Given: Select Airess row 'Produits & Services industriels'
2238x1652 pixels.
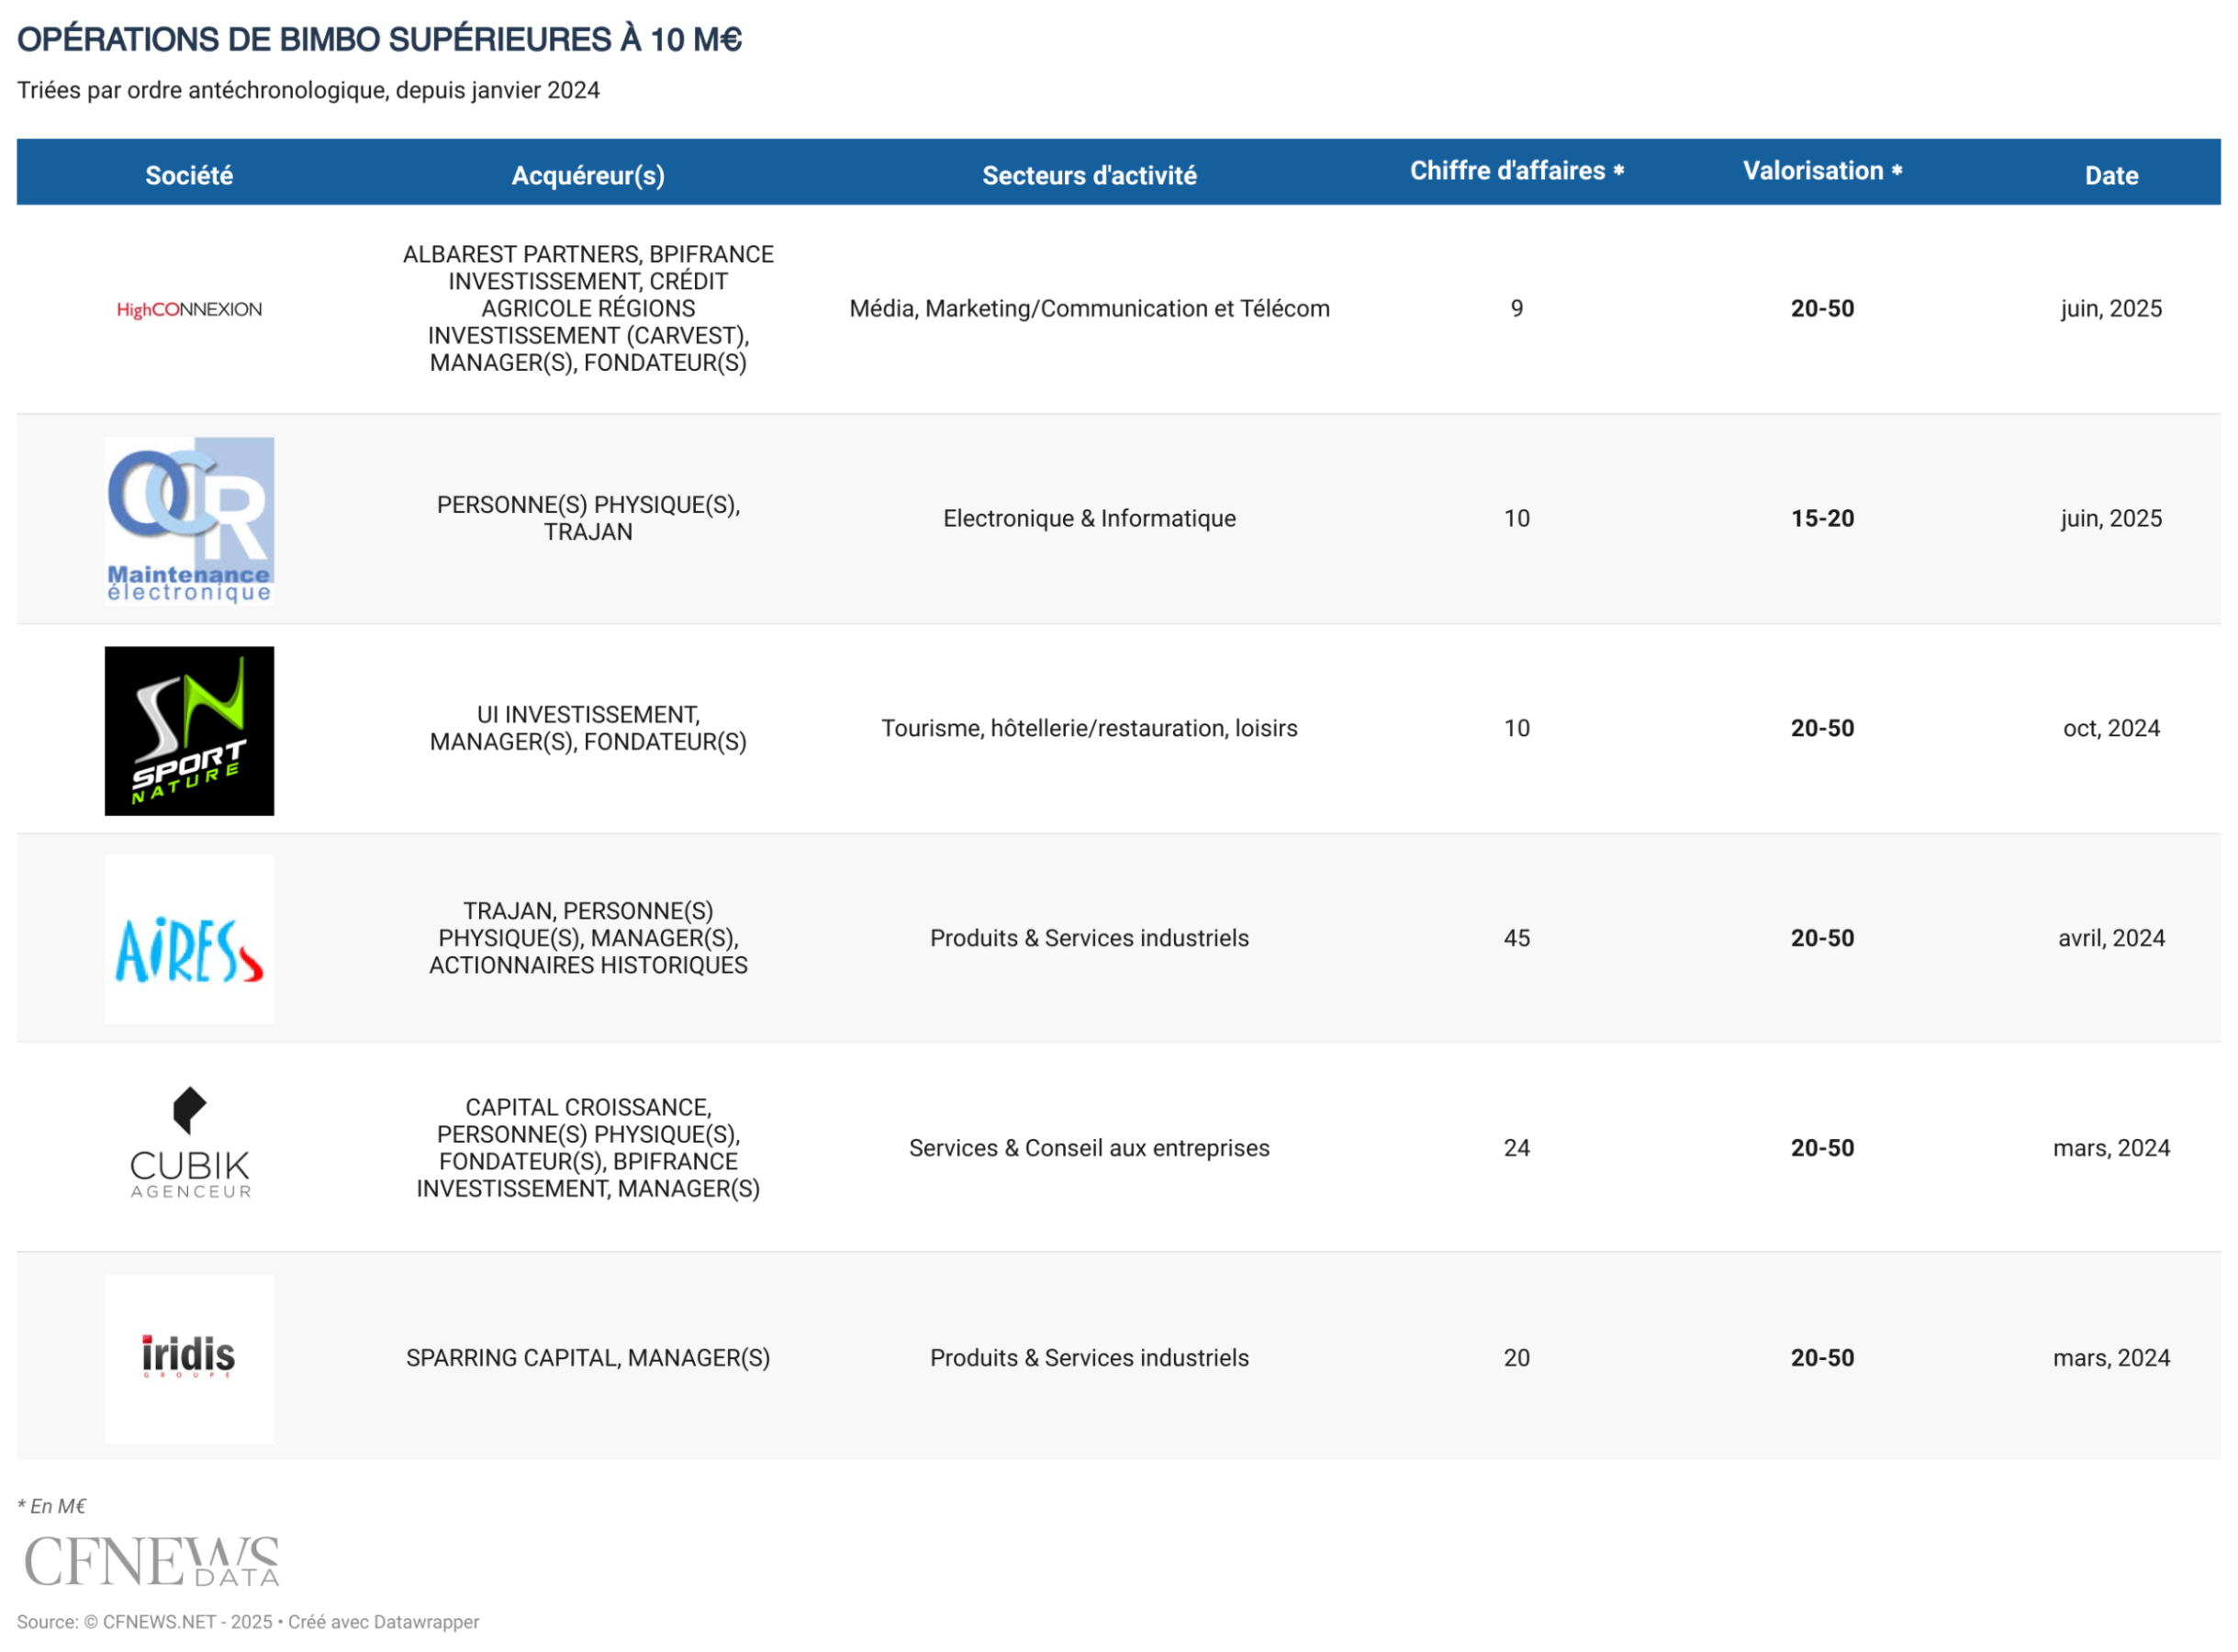Looking at the screenshot, I should coord(1089,938).
